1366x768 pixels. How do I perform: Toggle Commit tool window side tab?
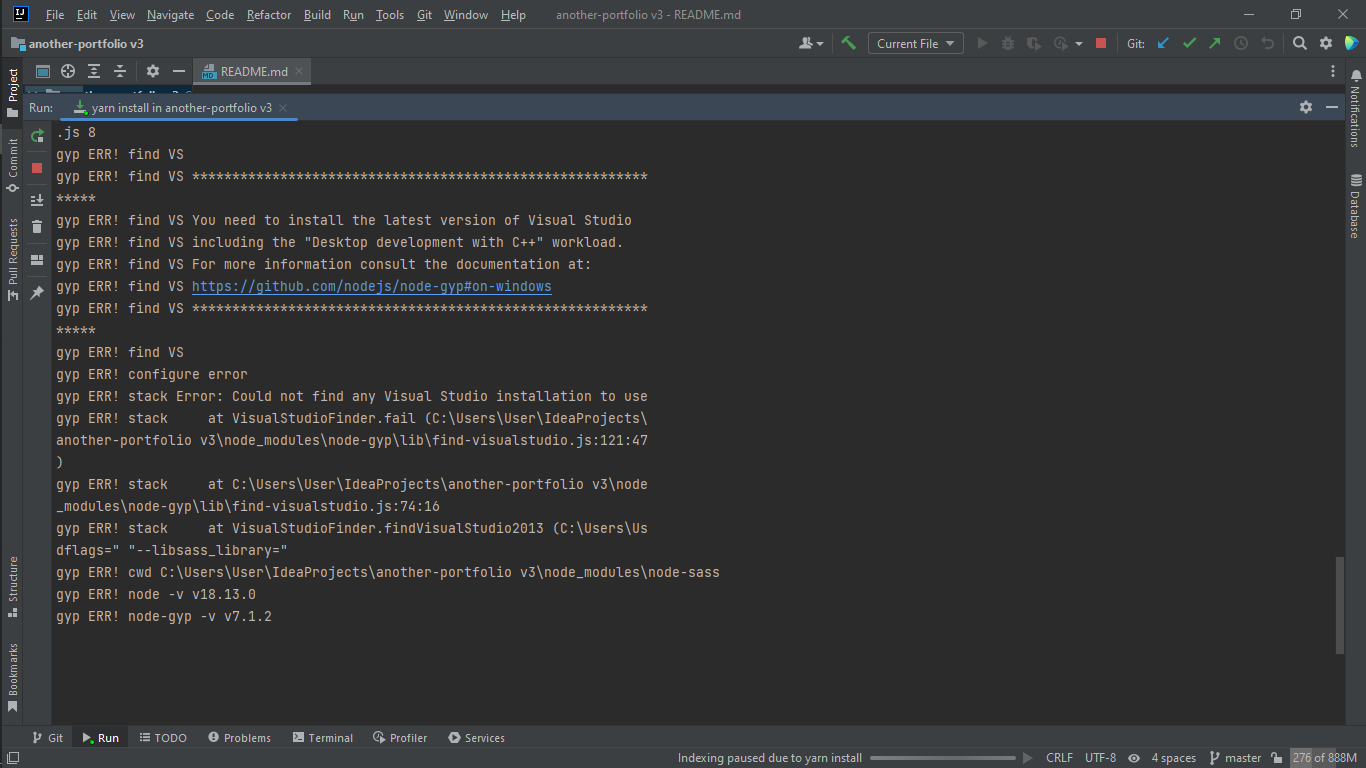[x=12, y=165]
